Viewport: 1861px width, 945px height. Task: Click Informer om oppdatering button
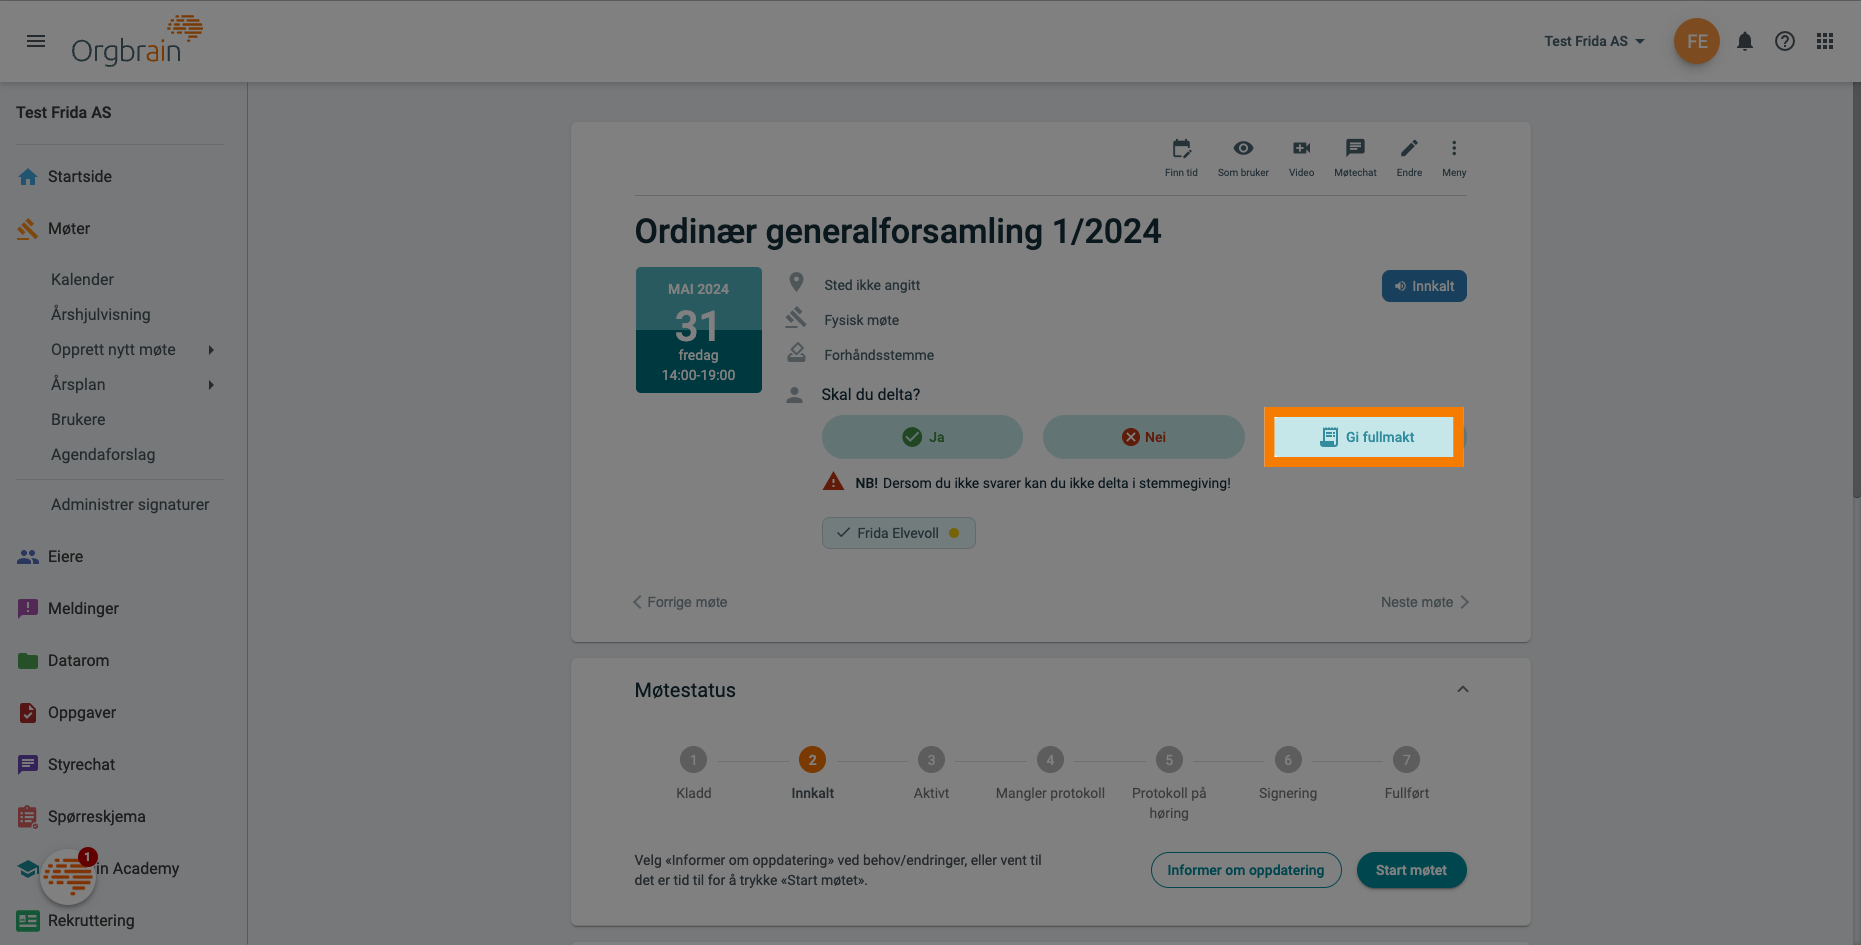(1246, 870)
